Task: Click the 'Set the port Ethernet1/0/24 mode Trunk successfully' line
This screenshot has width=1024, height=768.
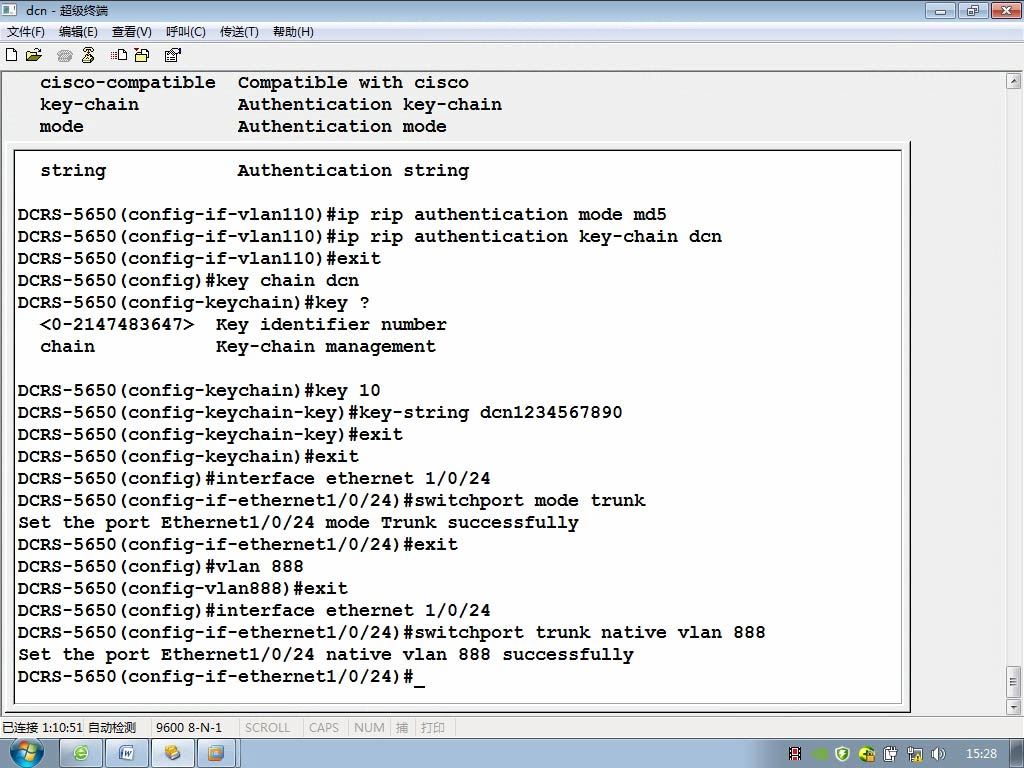Action: (298, 522)
